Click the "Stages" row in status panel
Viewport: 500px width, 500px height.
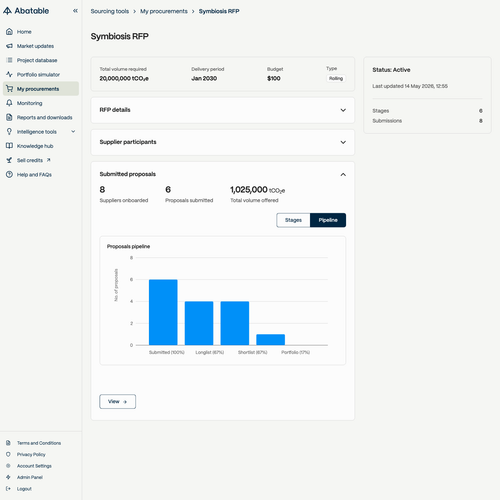click(427, 111)
